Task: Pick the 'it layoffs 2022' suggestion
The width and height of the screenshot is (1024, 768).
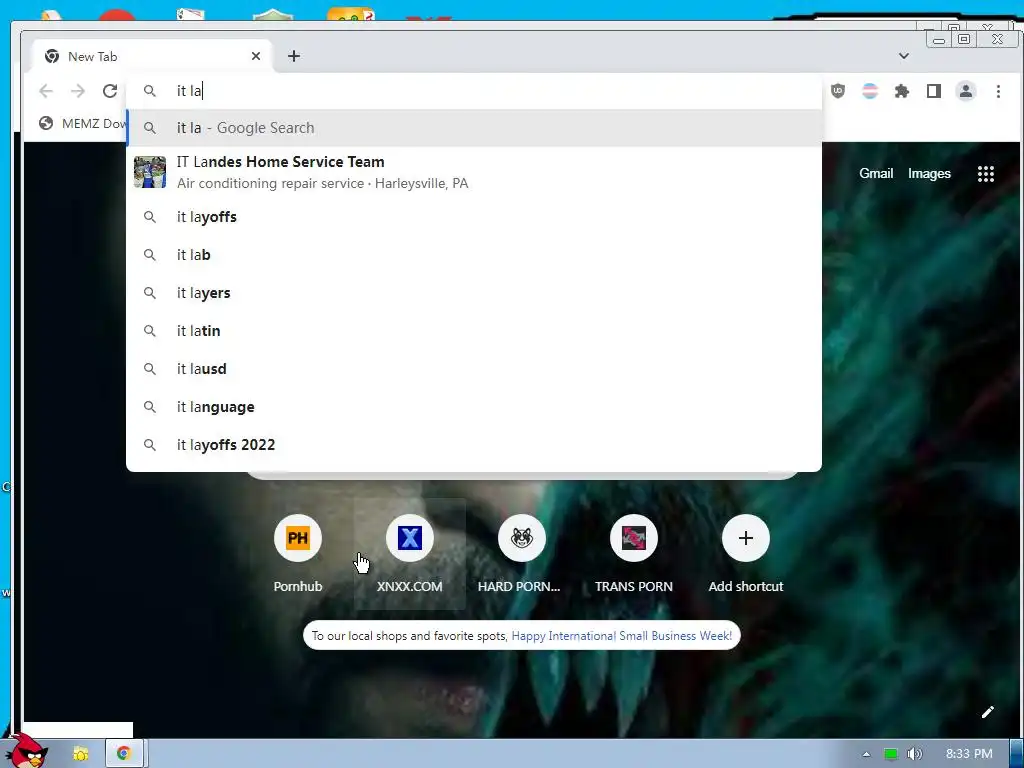Action: 474,445
